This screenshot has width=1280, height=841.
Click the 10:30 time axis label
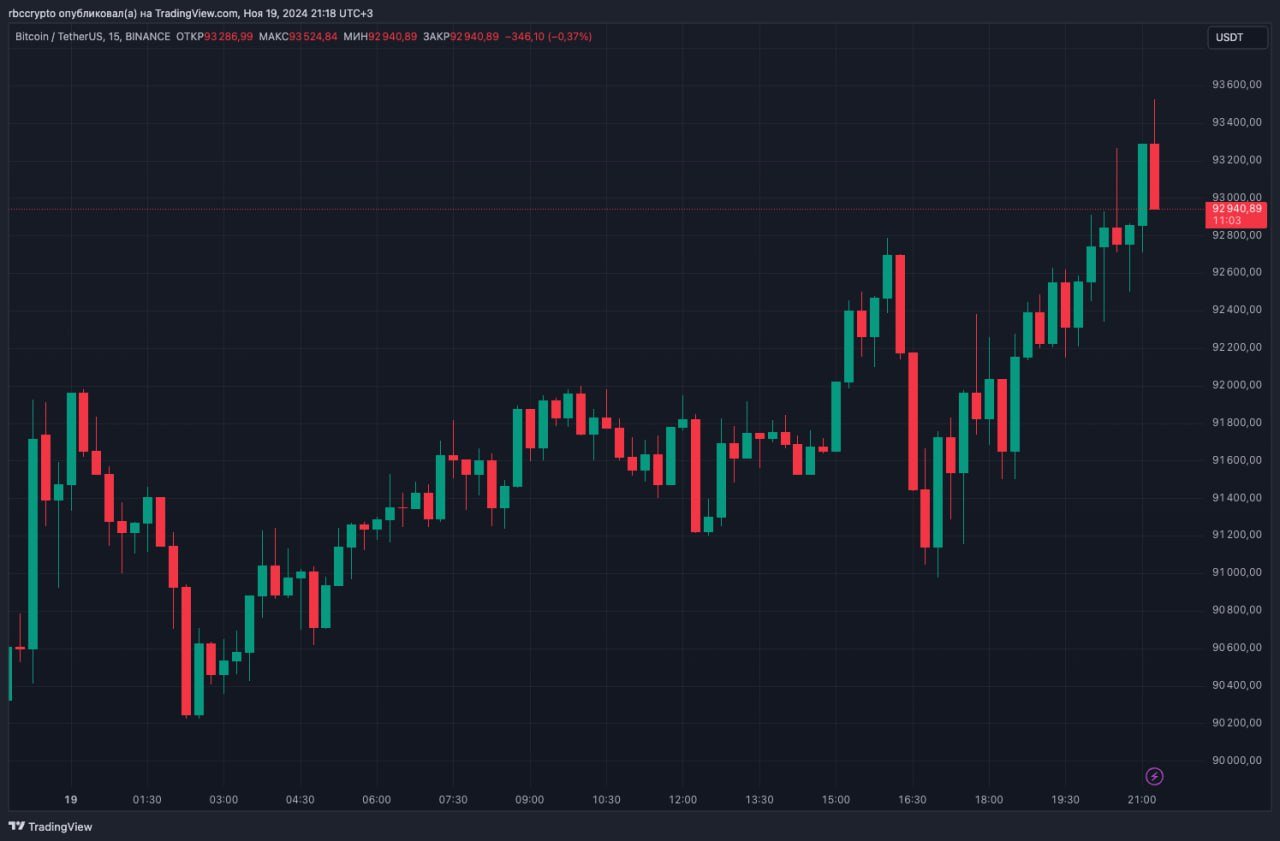(606, 800)
